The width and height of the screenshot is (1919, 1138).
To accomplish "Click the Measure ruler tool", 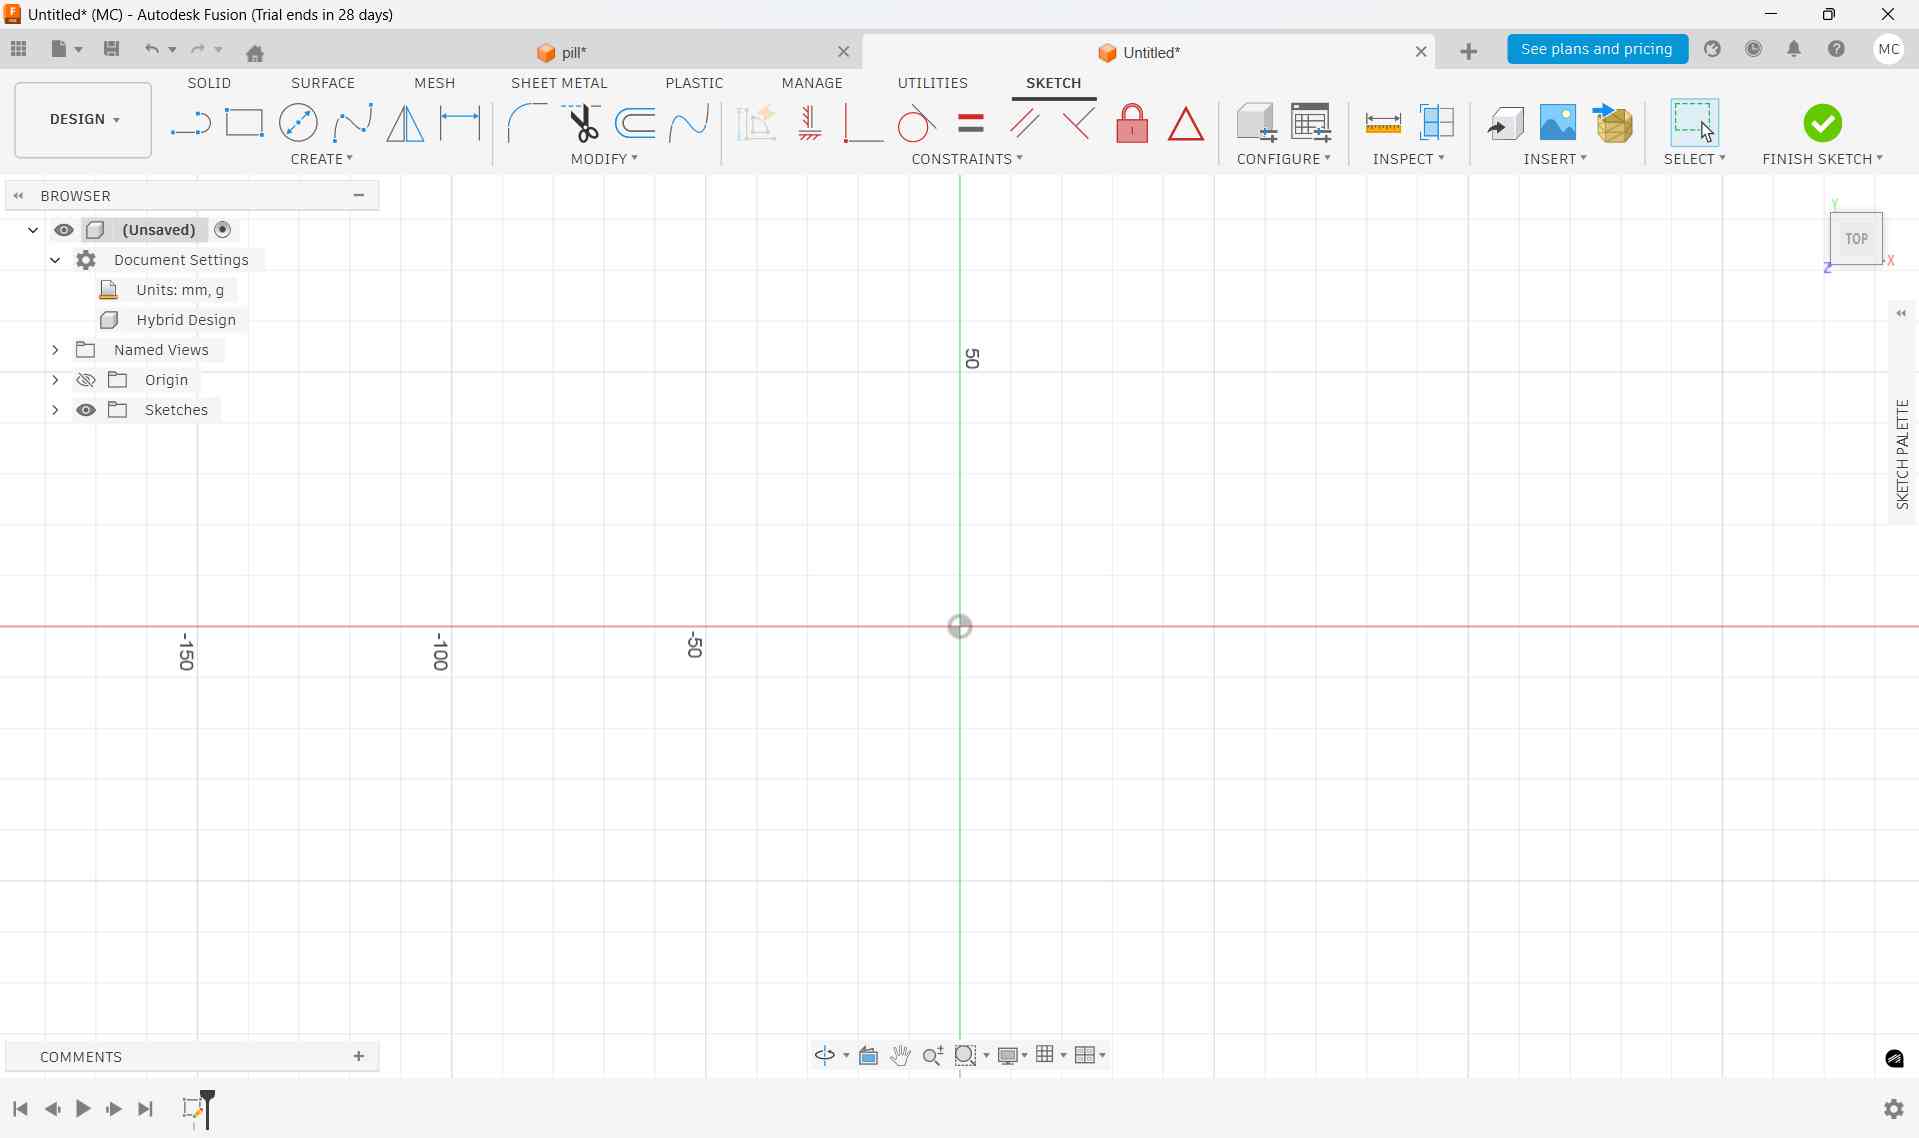I will click(1383, 123).
